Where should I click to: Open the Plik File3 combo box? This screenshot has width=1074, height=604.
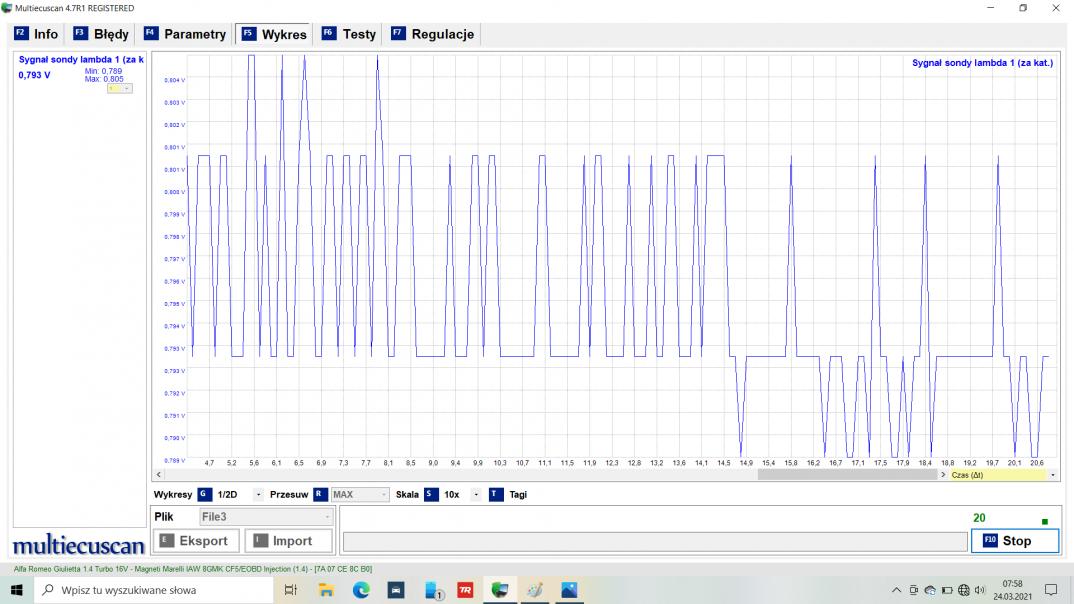266,517
